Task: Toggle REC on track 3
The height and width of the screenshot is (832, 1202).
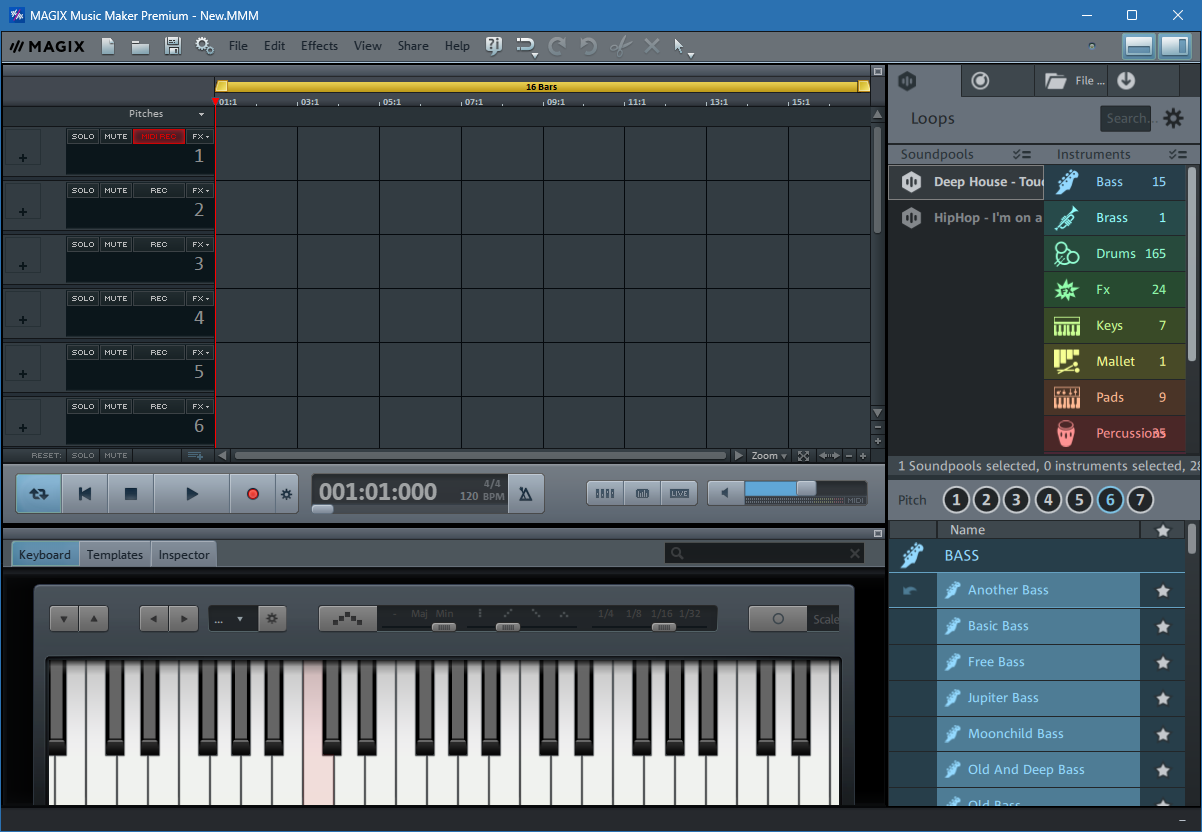Action: pos(159,244)
